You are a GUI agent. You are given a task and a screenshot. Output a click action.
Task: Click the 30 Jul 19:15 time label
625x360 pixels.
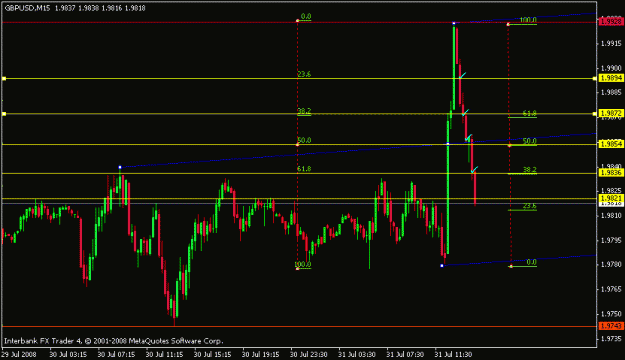(x=261, y=354)
